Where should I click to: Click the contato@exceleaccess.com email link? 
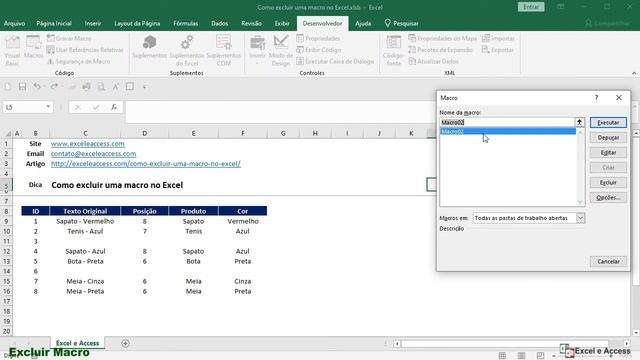(93, 153)
